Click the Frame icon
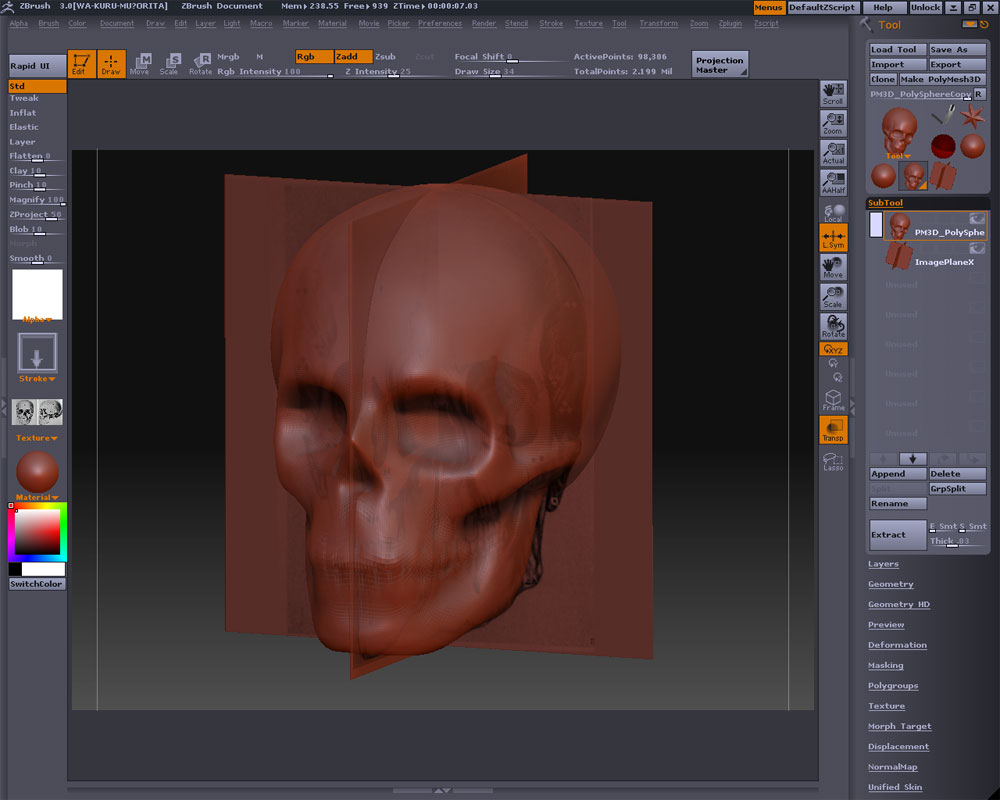The height and width of the screenshot is (800, 1000). pos(833,400)
